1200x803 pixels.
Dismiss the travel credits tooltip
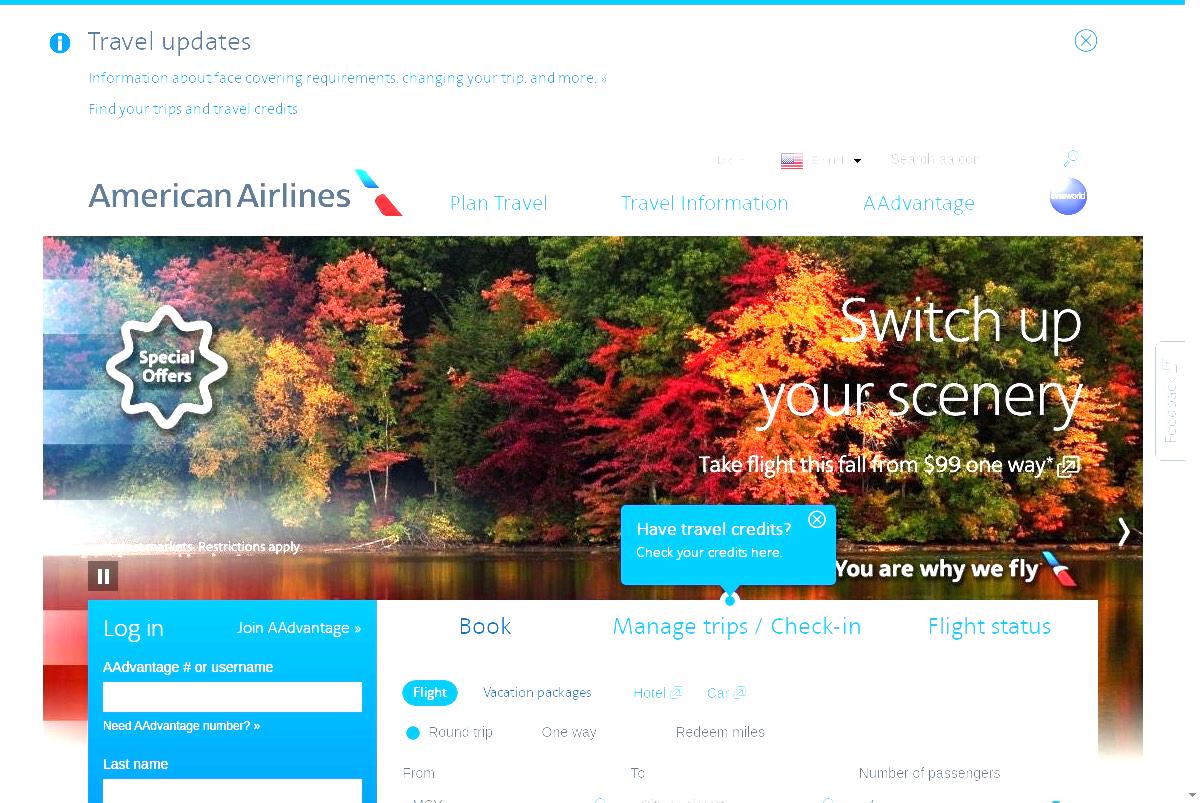coord(817,519)
